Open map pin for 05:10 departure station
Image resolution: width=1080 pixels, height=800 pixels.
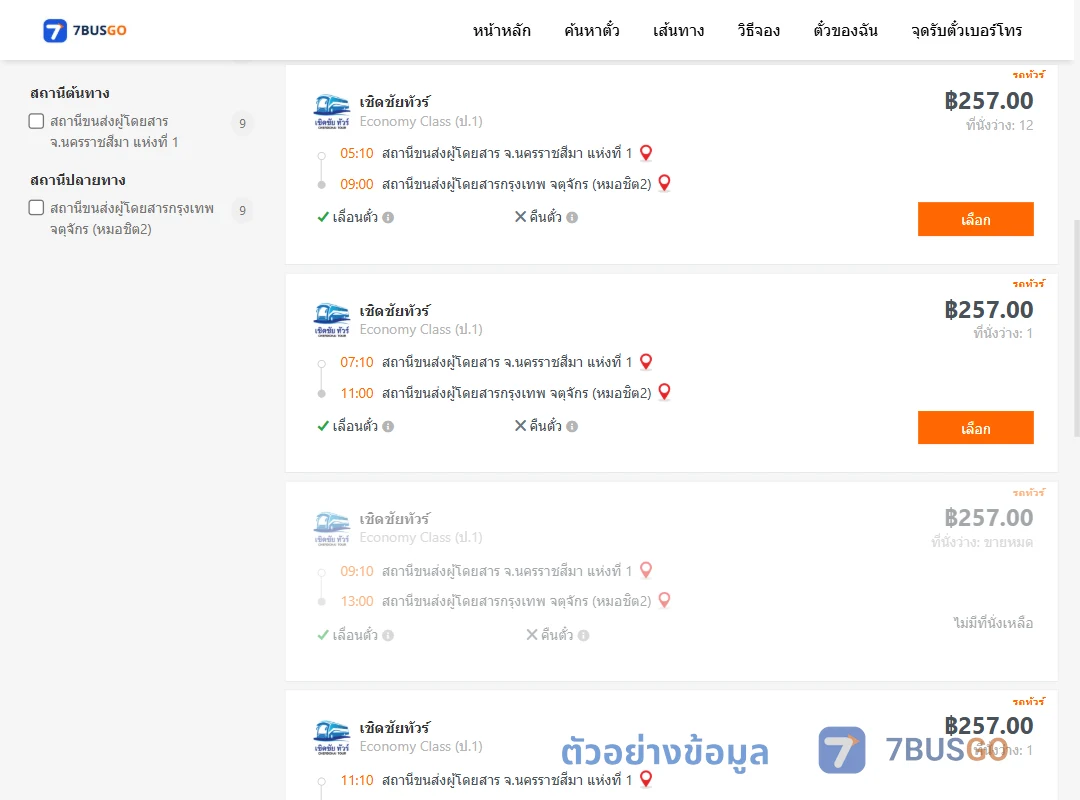(646, 153)
